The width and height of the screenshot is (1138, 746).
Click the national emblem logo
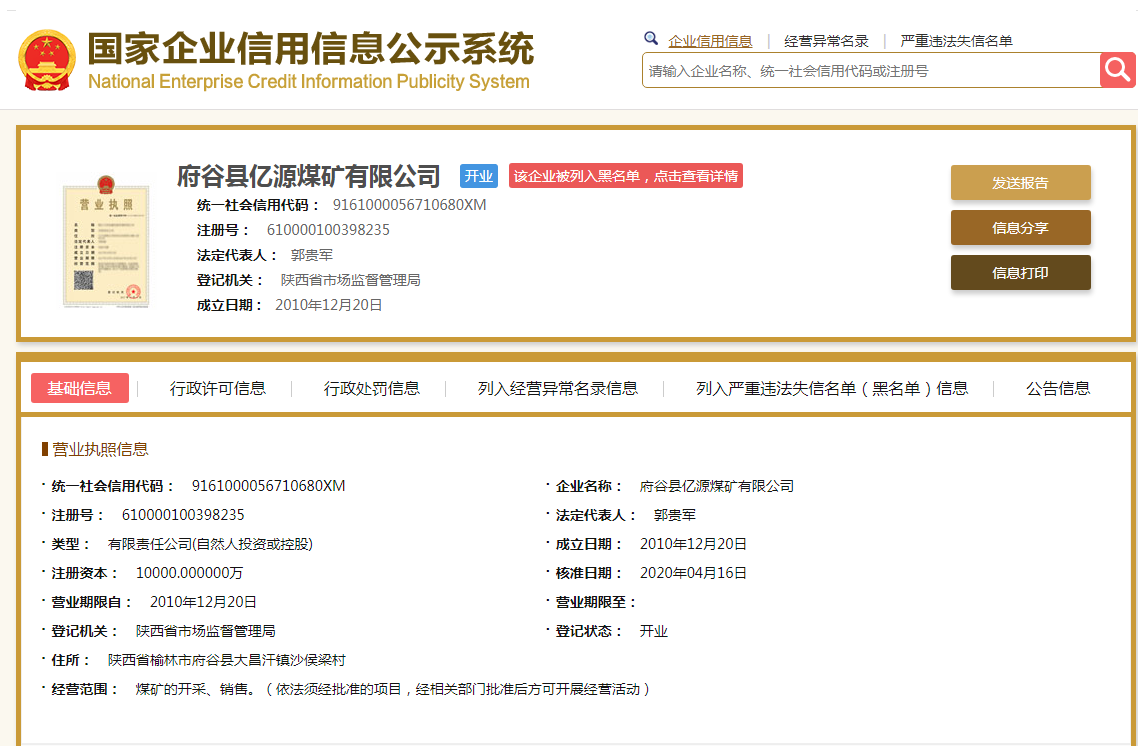point(47,60)
